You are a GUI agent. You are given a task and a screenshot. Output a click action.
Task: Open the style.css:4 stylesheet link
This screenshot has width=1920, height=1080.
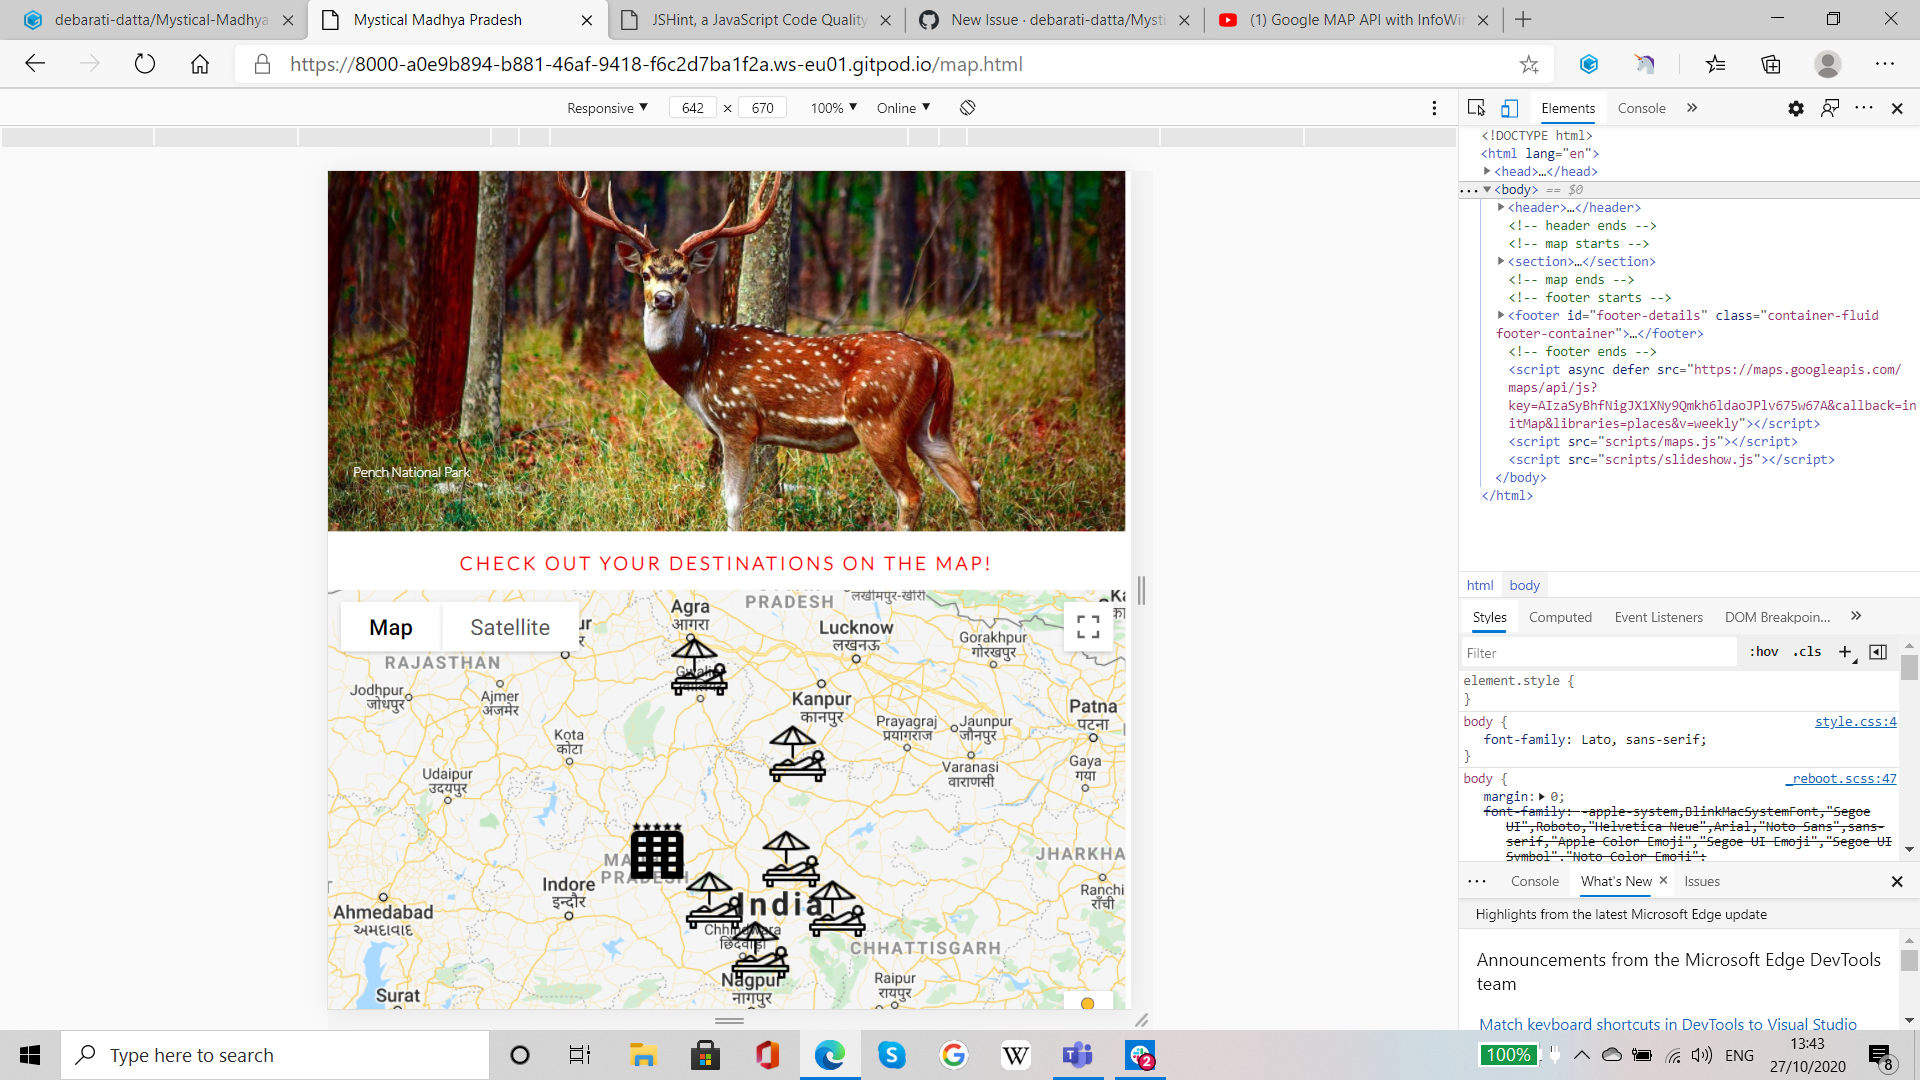tap(1855, 721)
